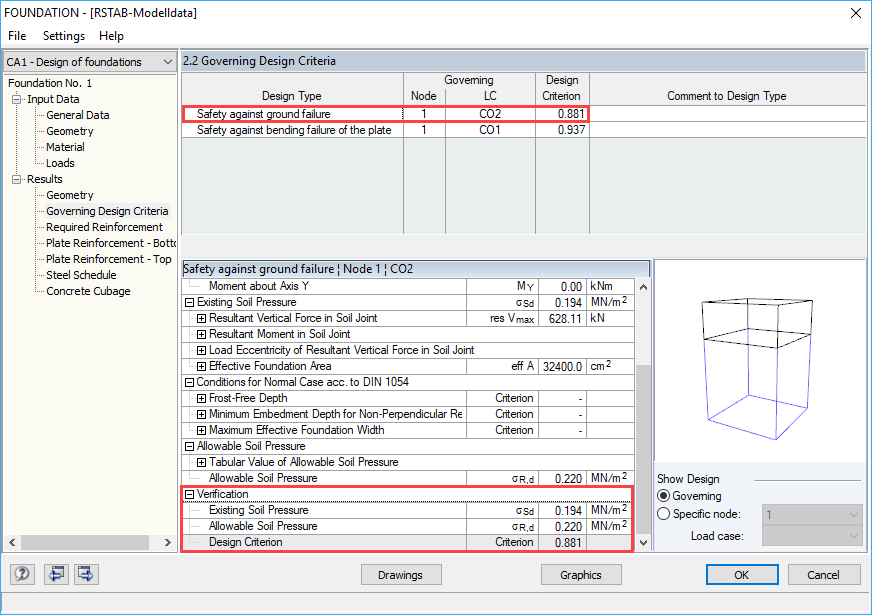Viewport: 872px width, 615px height.
Task: Select Plate Reinforcement - Top tree item
Action: 108,259
